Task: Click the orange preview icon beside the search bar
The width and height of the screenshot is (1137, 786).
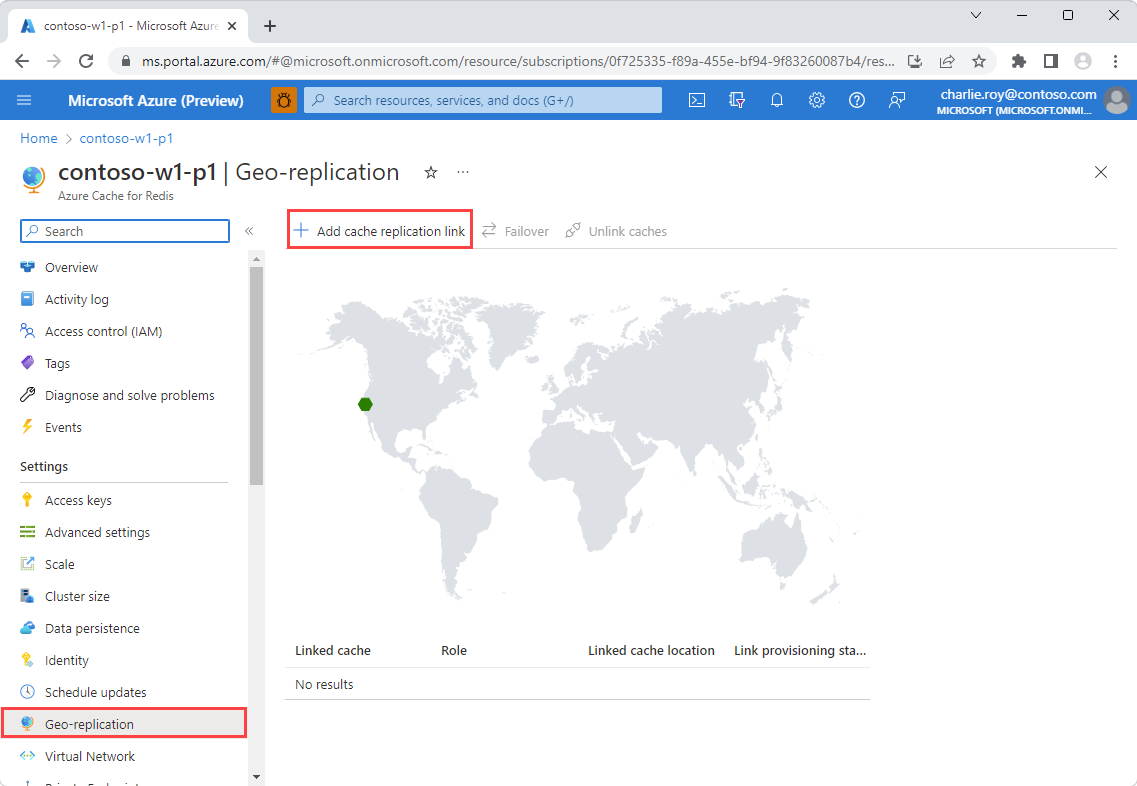Action: tap(284, 100)
